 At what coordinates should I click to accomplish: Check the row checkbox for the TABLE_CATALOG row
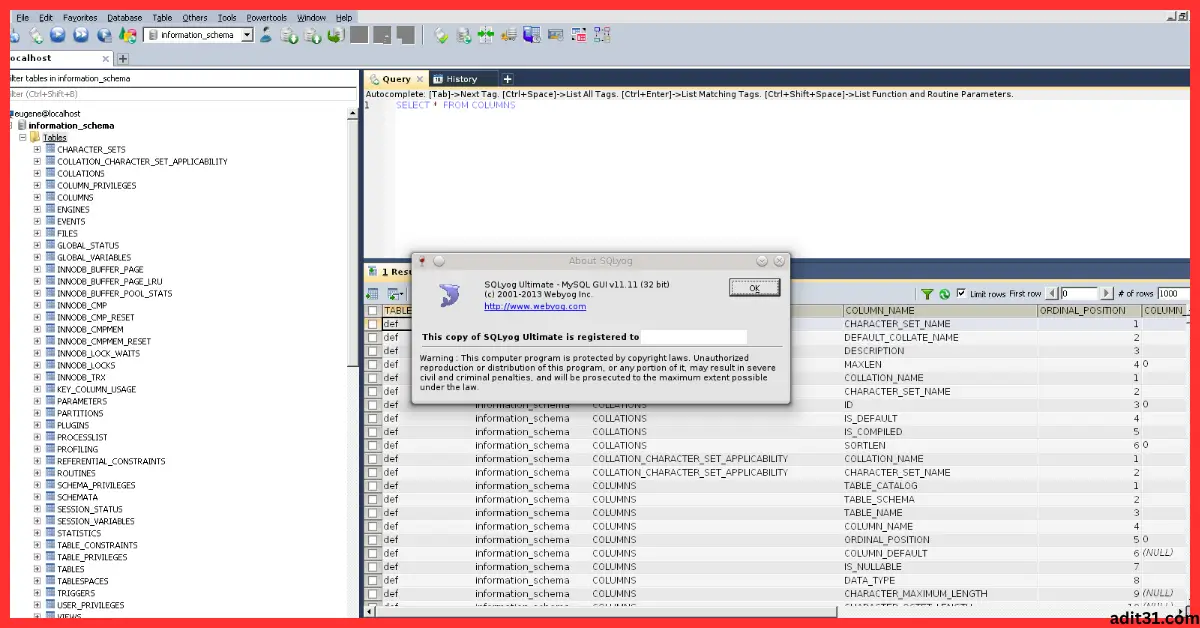coord(373,486)
